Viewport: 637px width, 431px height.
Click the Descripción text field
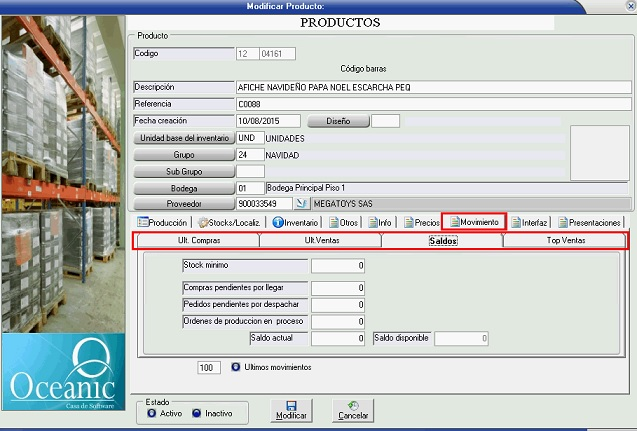point(433,87)
